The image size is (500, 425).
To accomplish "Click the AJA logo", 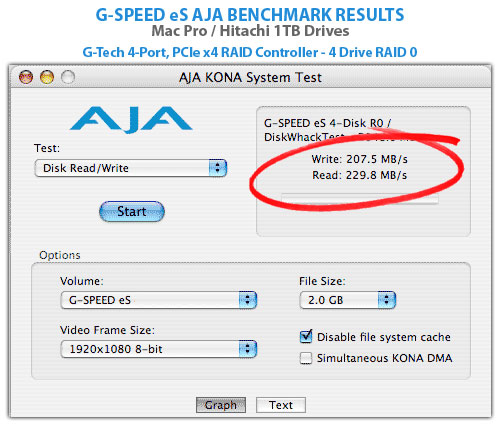I will click(131, 119).
